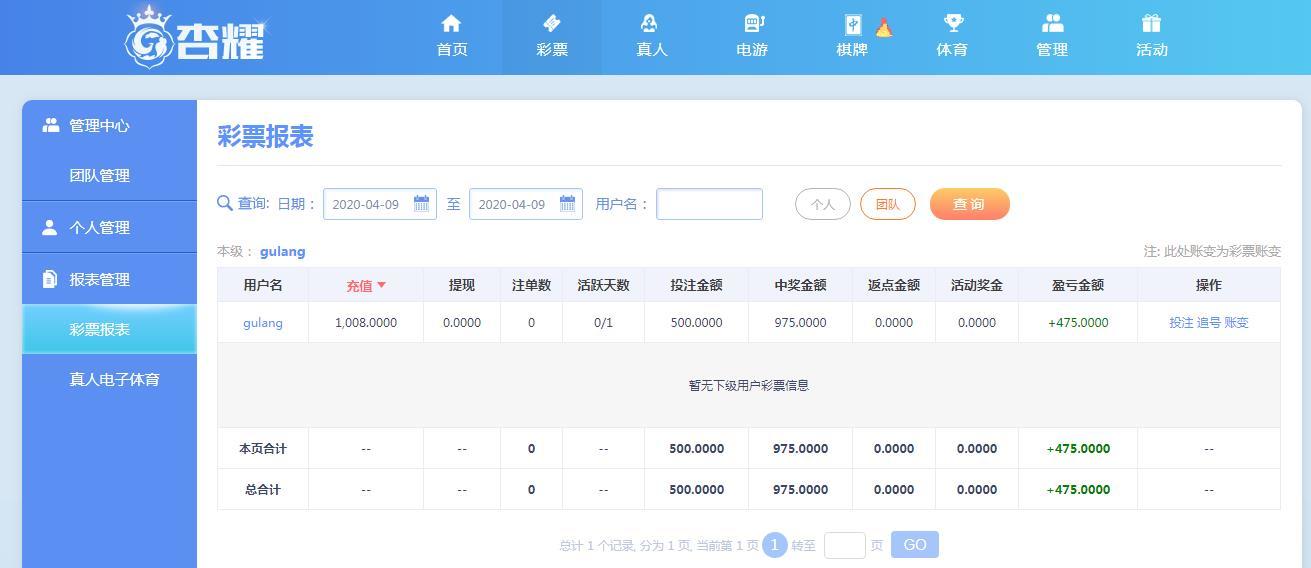Open the 棋牌 menu label
Viewport: 1311px width, 568px height.
[x=852, y=50]
